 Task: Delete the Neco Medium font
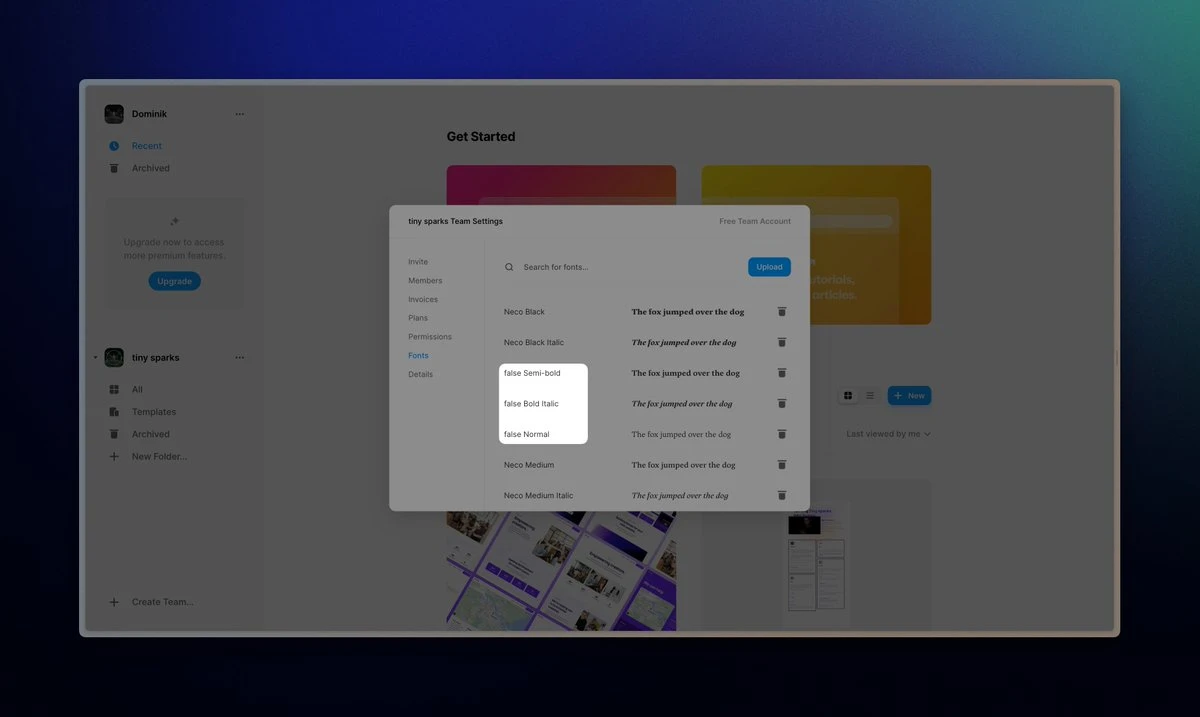[x=782, y=465]
